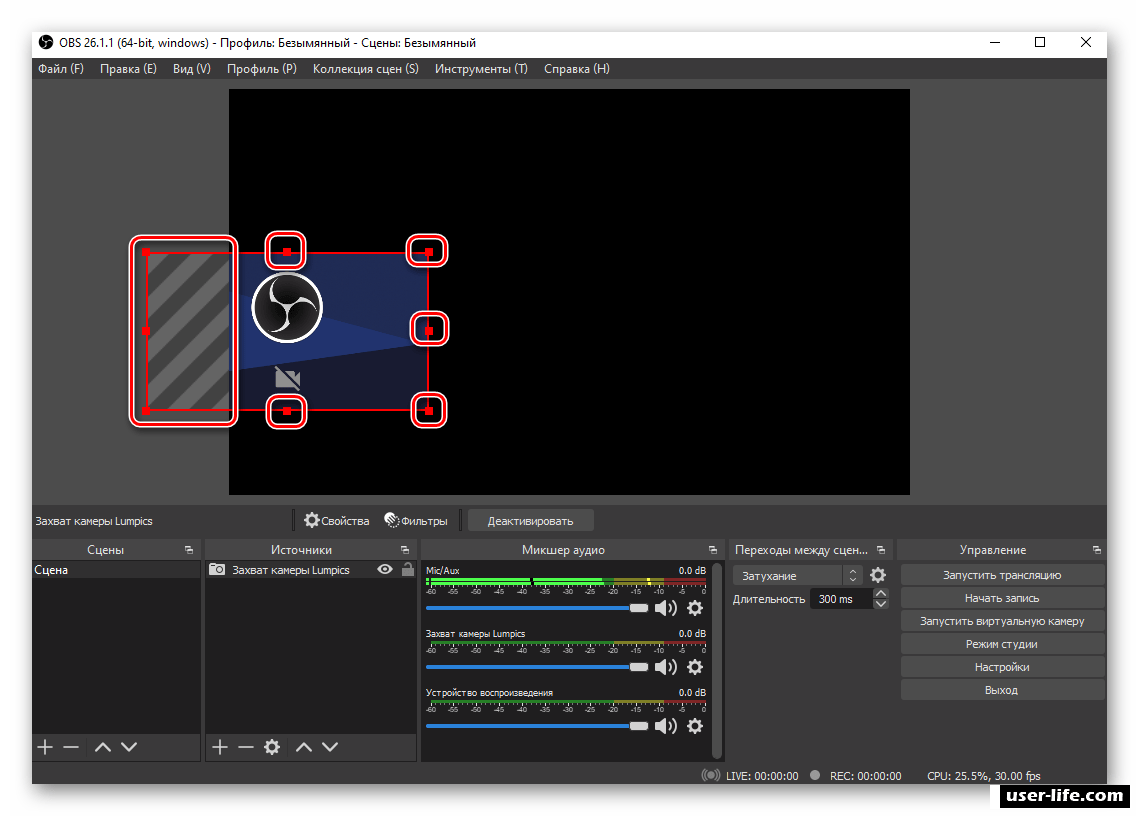1139x816 pixels.
Task: Click the REC: 00:00:00 status text
Action: pyautogui.click(x=865, y=776)
